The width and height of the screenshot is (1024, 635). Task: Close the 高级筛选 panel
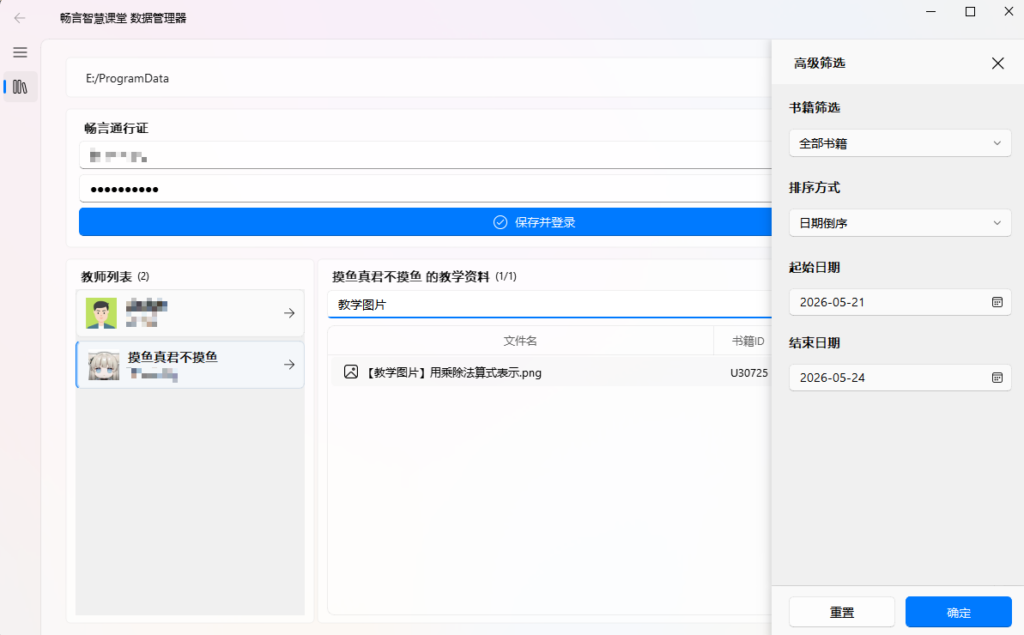point(998,63)
